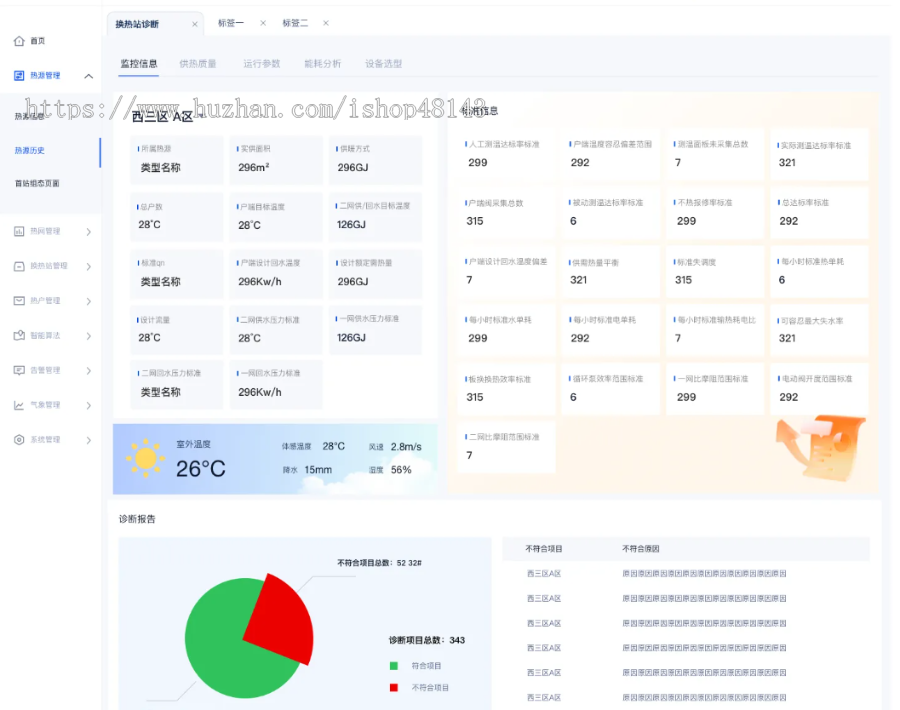900x710 pixels.
Task: Click the 26°C outdoor temperature value
Action: coord(201,469)
